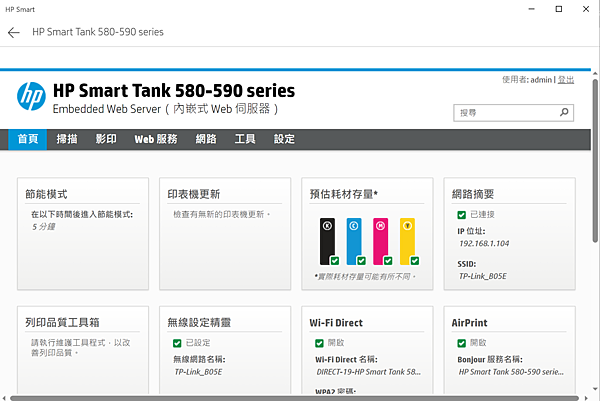Maximize the HP Smart window

559,9
